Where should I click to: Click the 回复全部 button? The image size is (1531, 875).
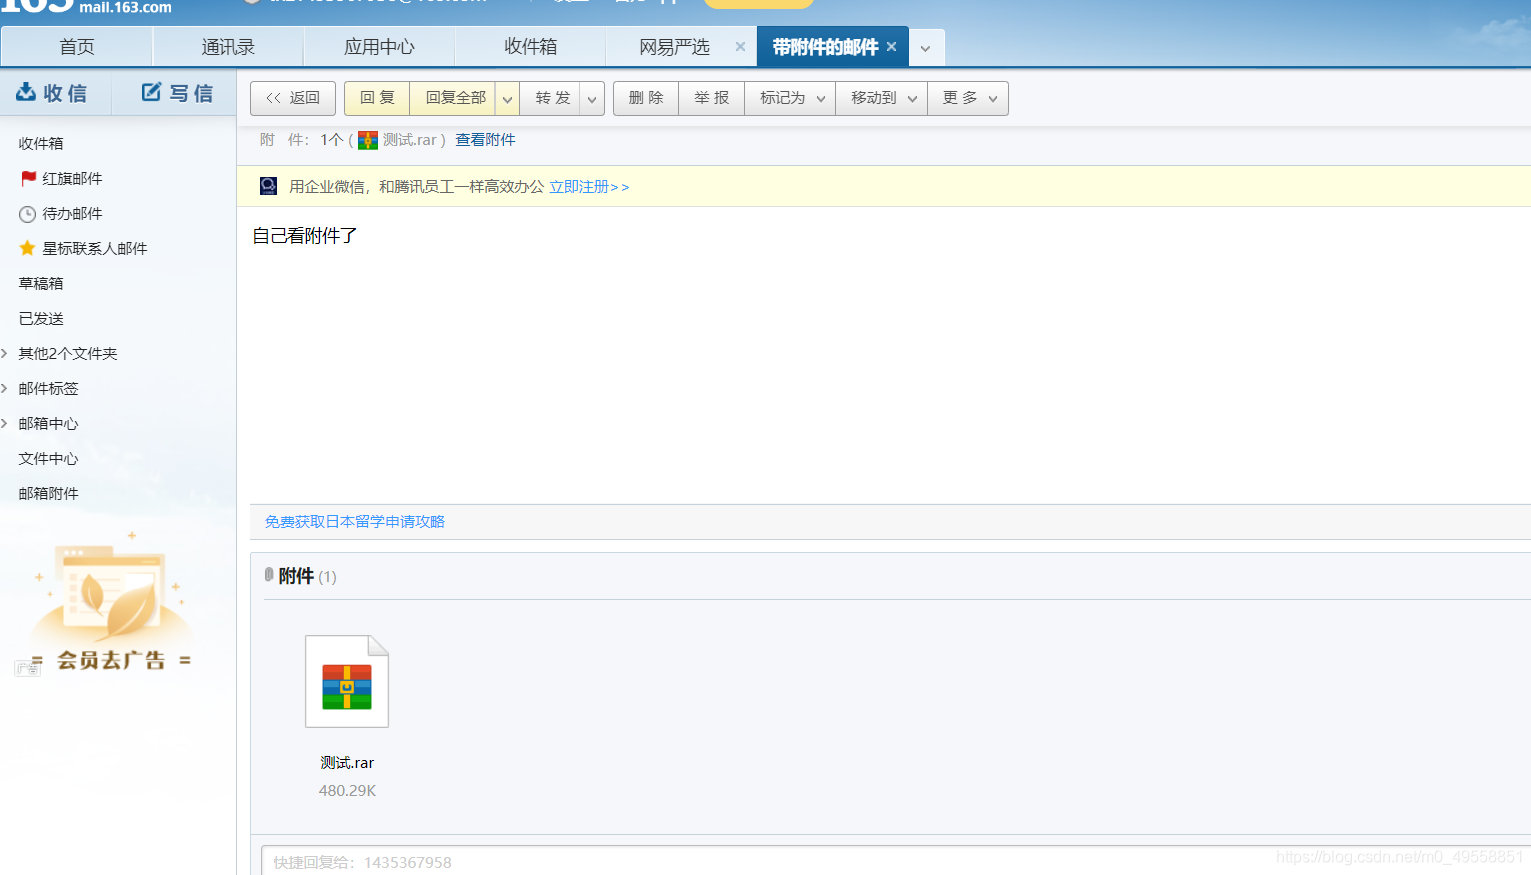point(455,98)
